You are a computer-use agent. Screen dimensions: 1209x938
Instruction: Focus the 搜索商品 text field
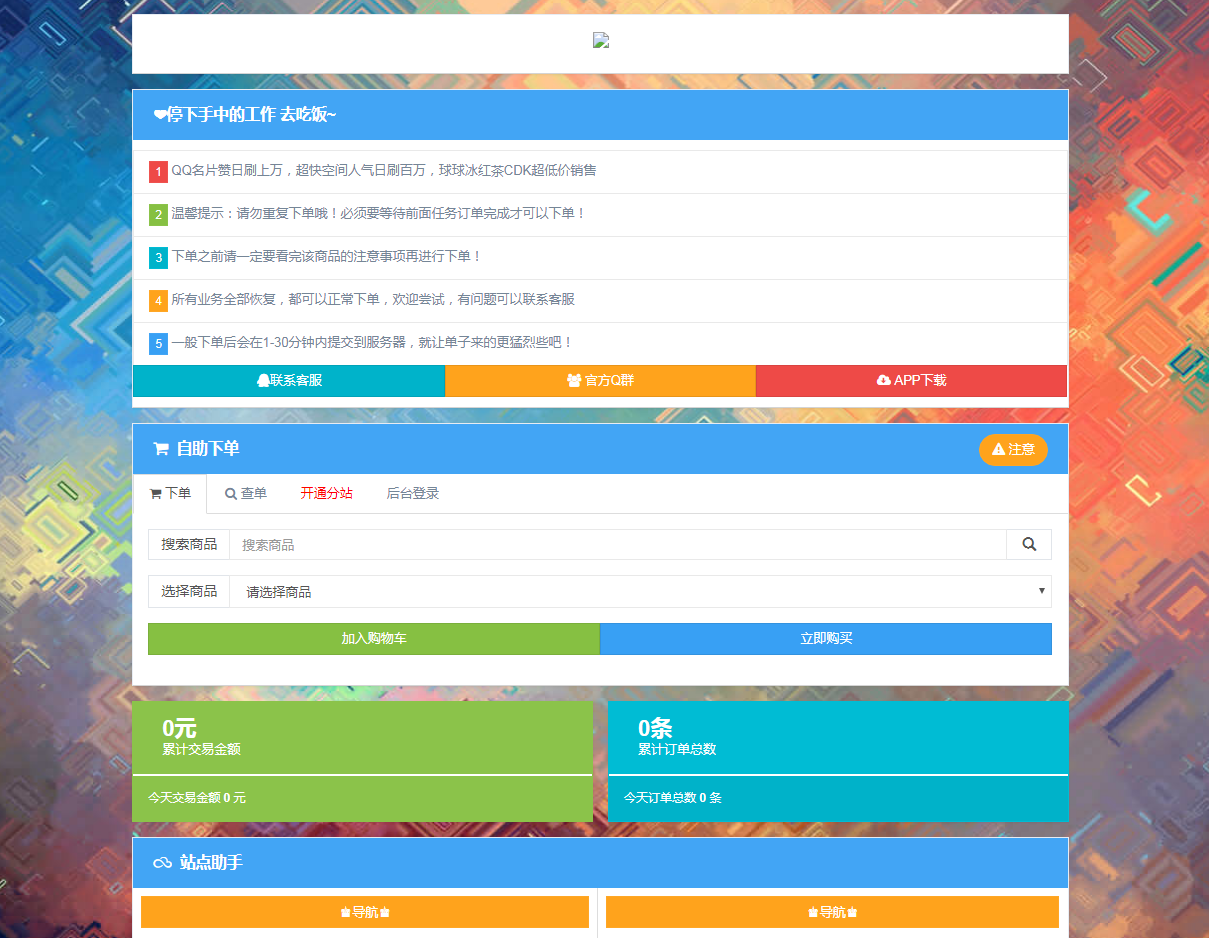click(x=618, y=545)
